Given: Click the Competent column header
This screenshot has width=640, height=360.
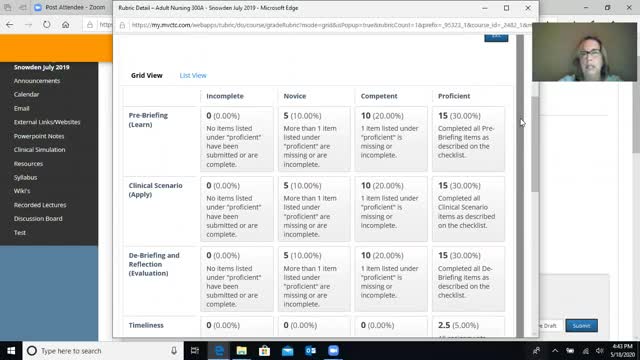Looking at the screenshot, I should (x=379, y=96).
